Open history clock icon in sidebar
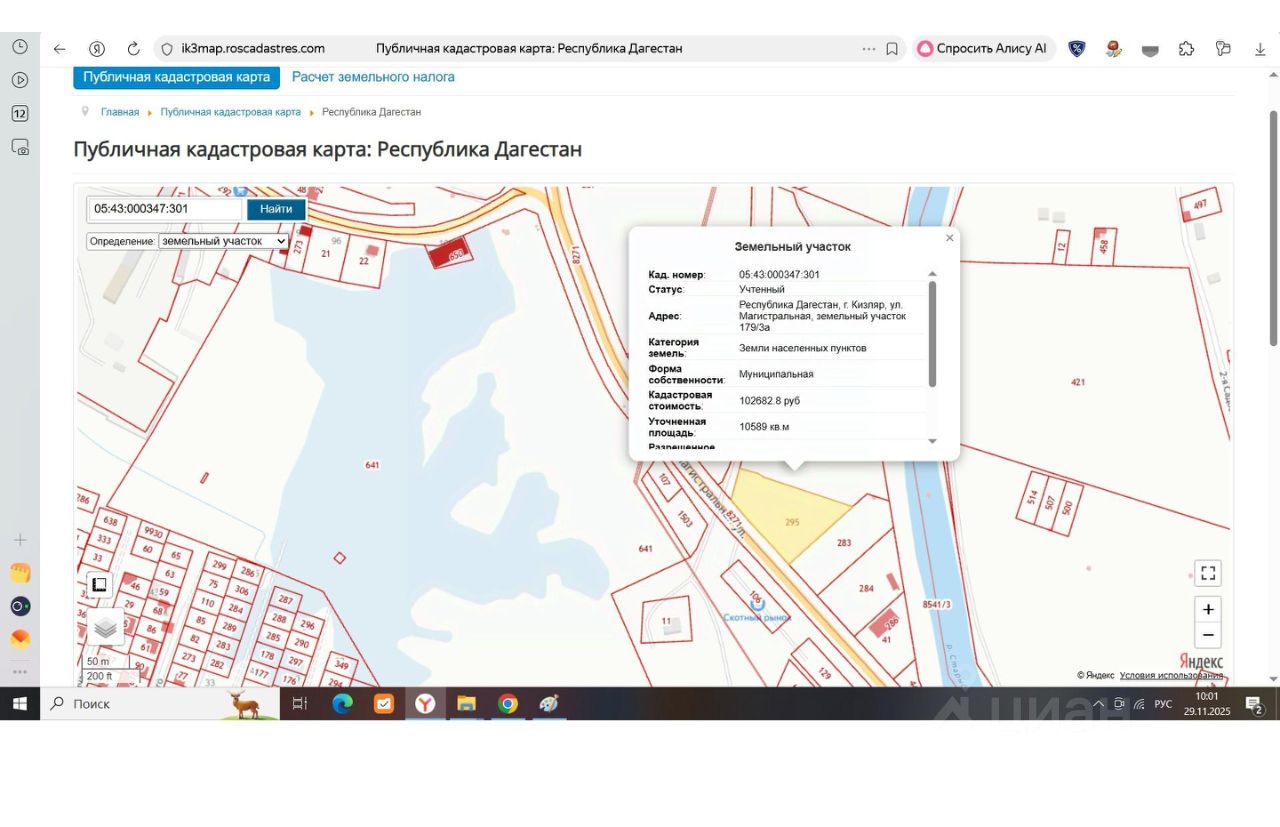 point(20,47)
